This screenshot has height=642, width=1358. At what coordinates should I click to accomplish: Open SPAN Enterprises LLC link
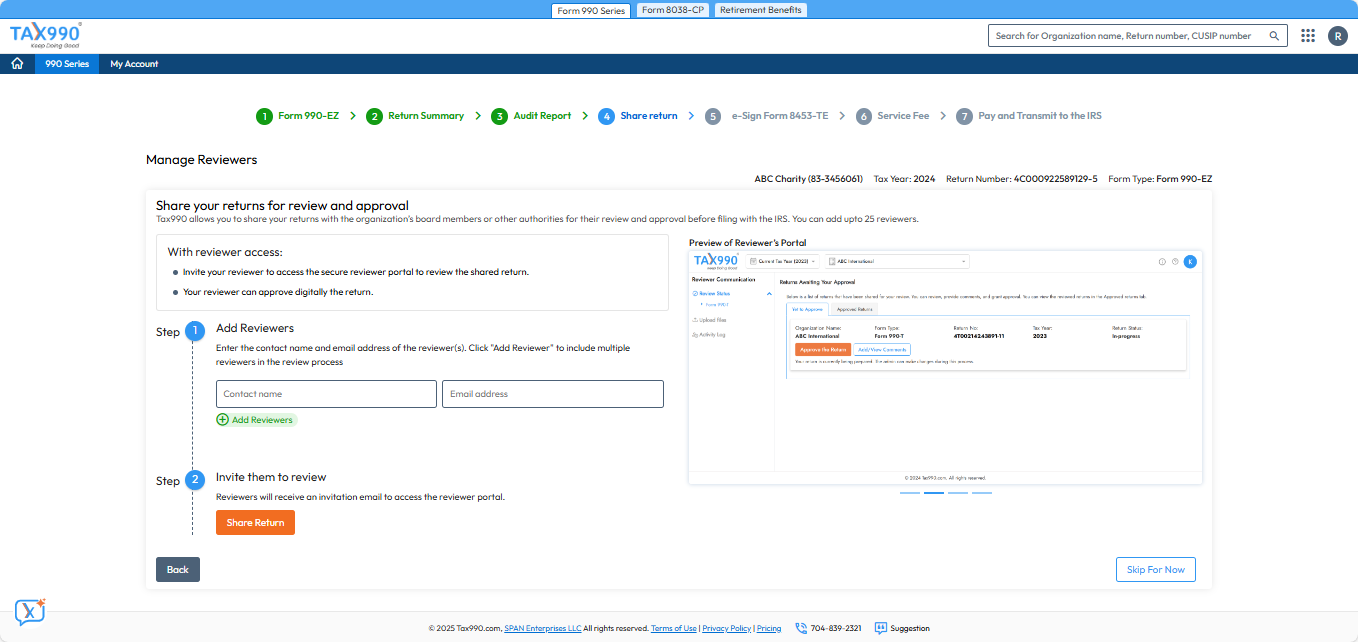(542, 628)
